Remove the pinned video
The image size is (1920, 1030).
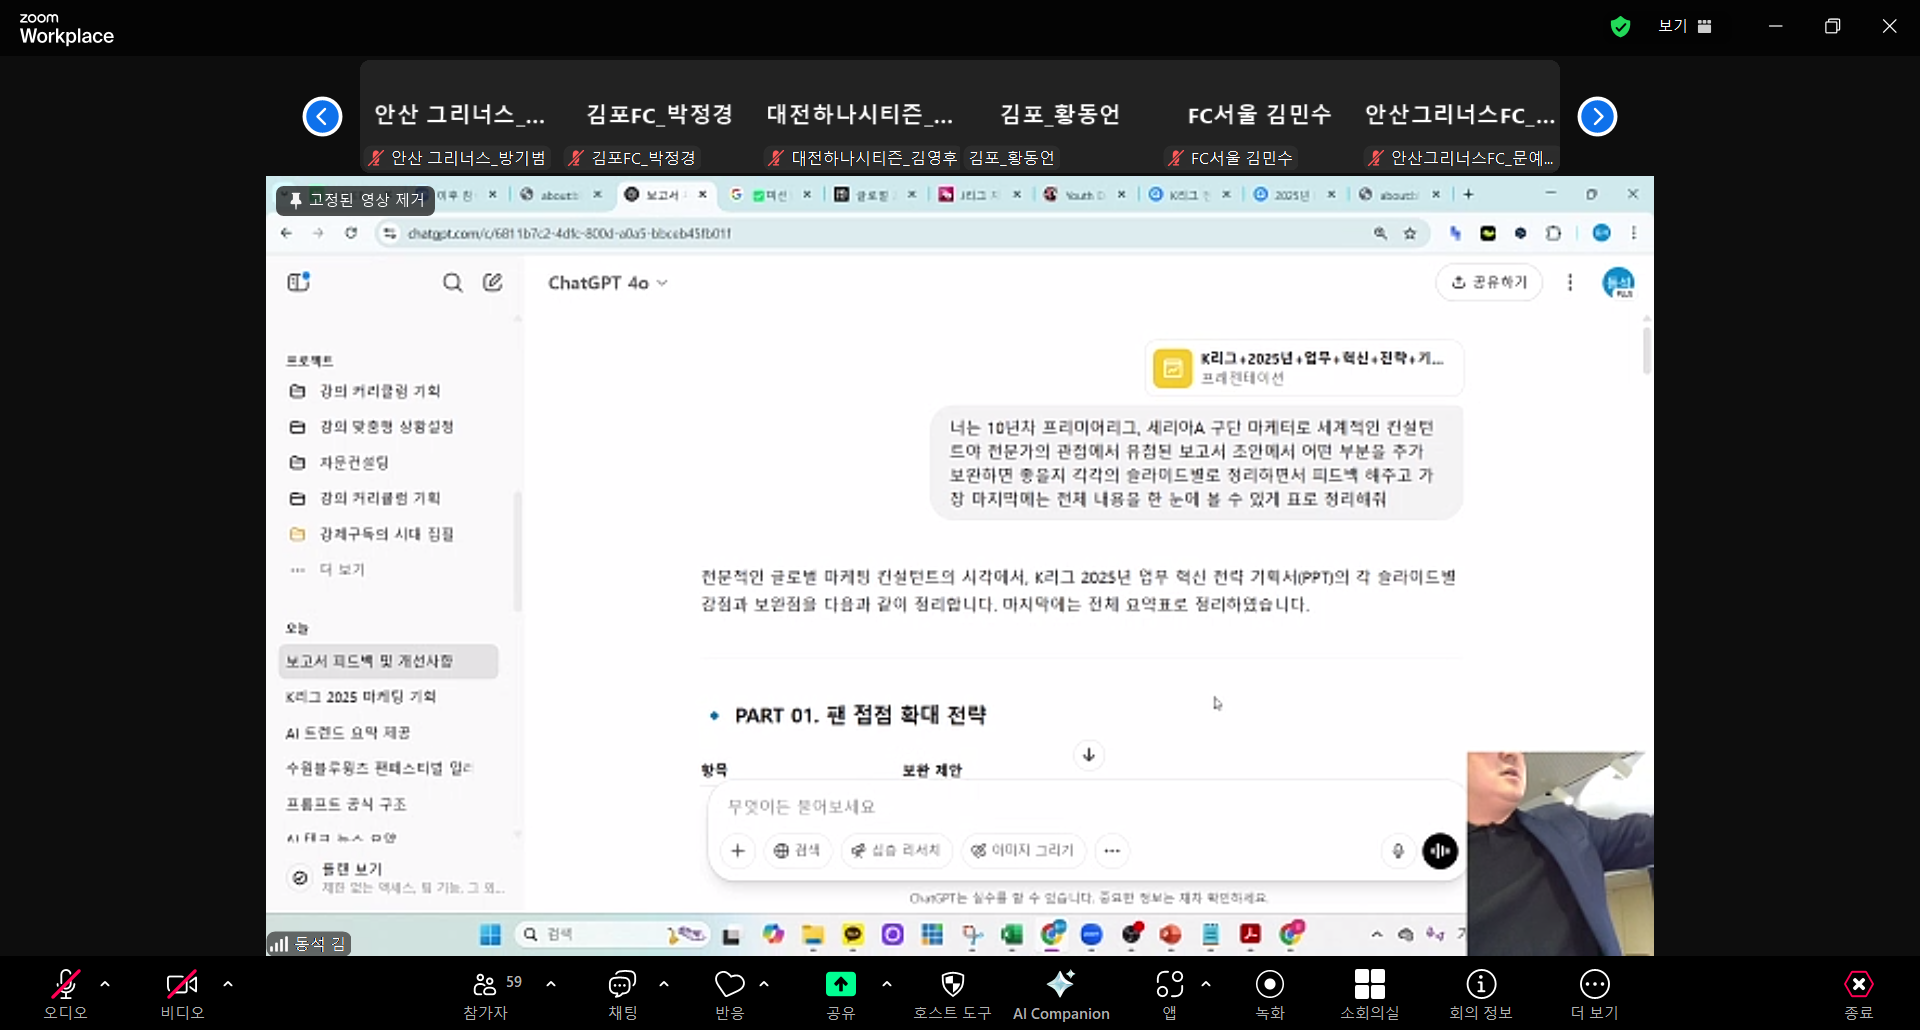pos(356,200)
